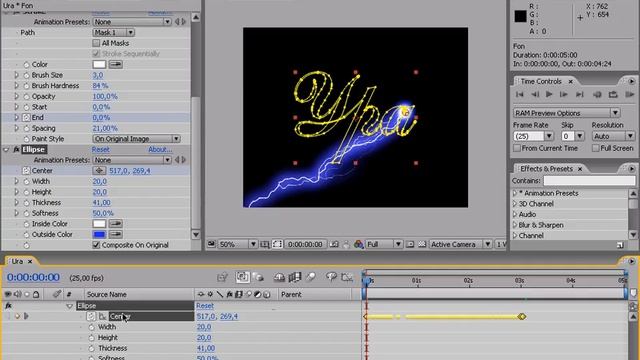Open the graph editor for Center
This screenshot has height=360, width=640.
click(x=102, y=316)
